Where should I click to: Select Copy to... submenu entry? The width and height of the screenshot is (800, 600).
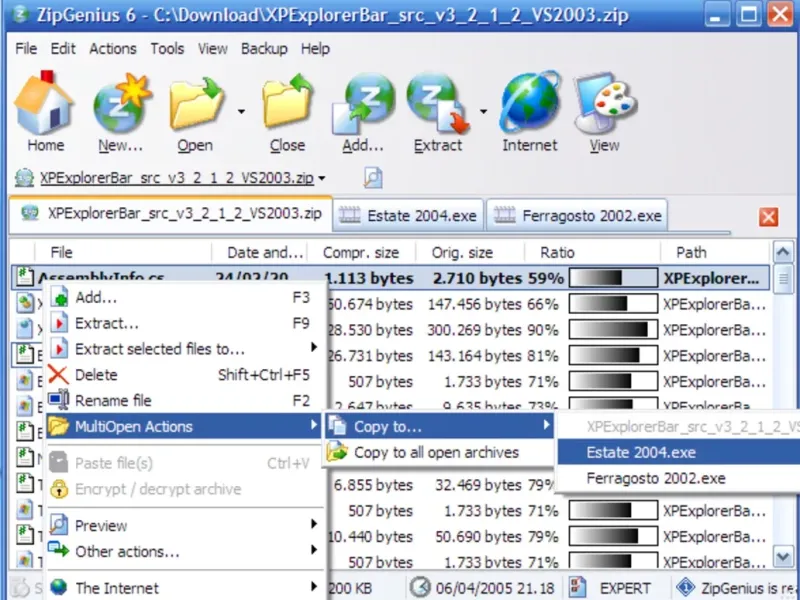pos(439,426)
